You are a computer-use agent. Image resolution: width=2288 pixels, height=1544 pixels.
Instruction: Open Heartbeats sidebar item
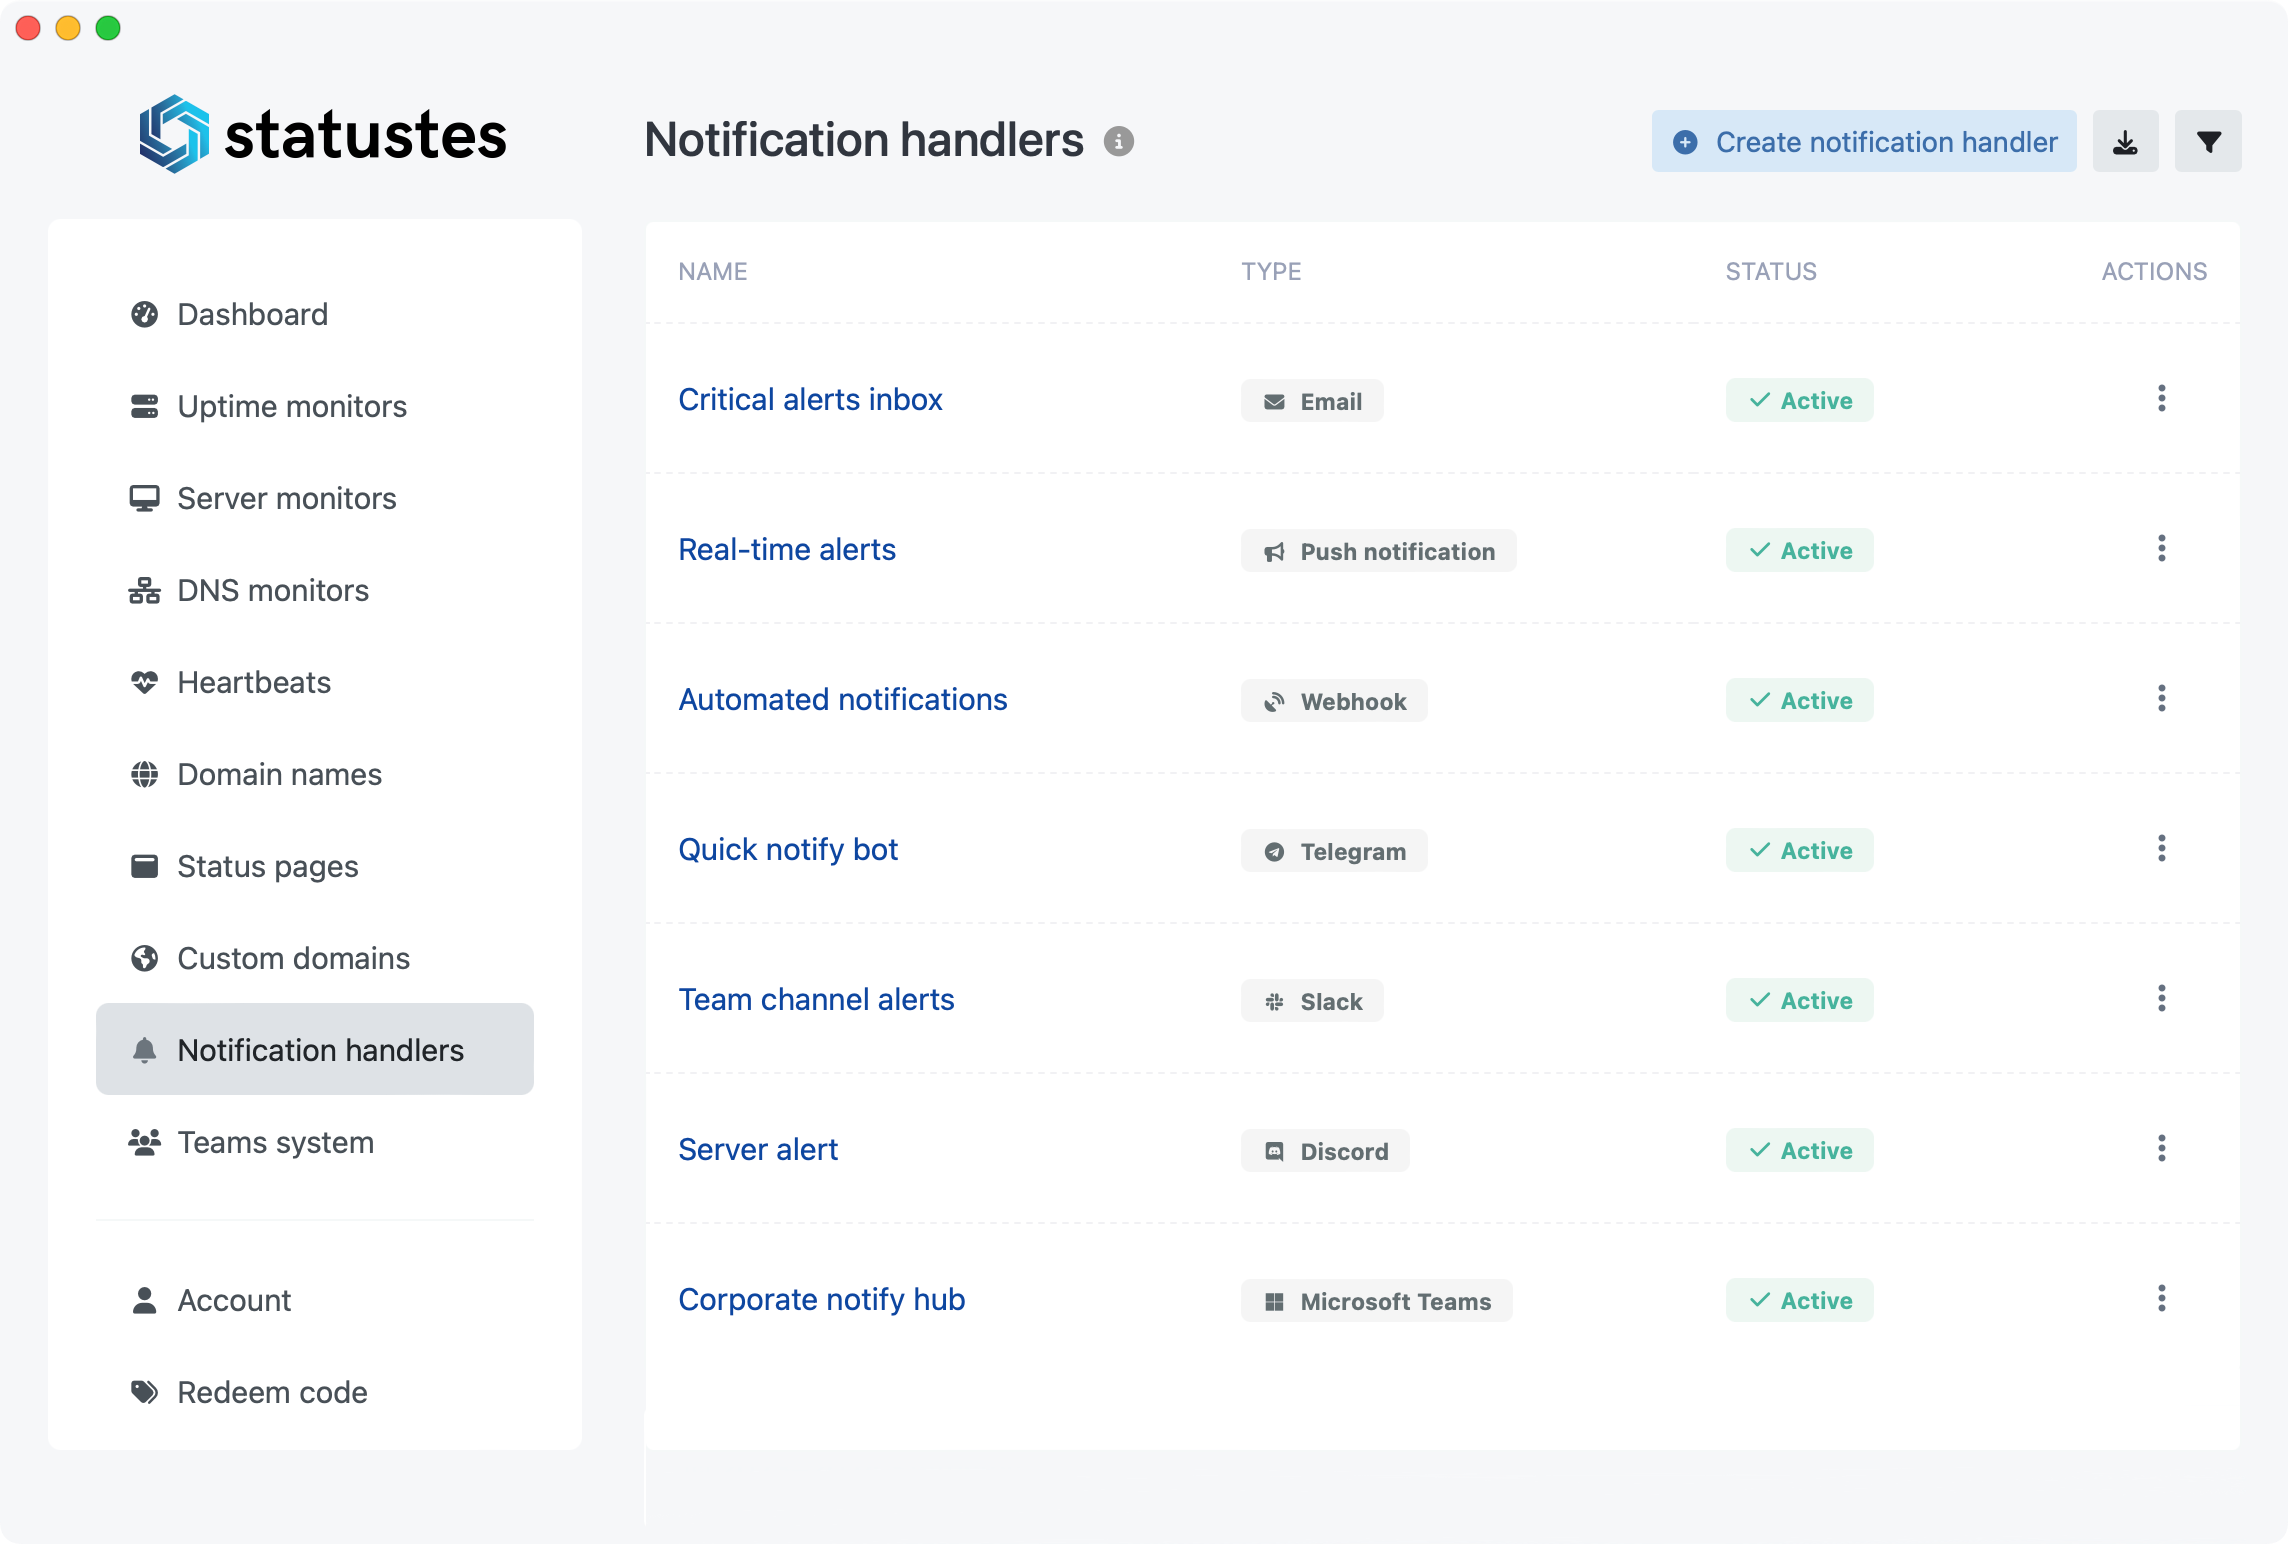(253, 683)
